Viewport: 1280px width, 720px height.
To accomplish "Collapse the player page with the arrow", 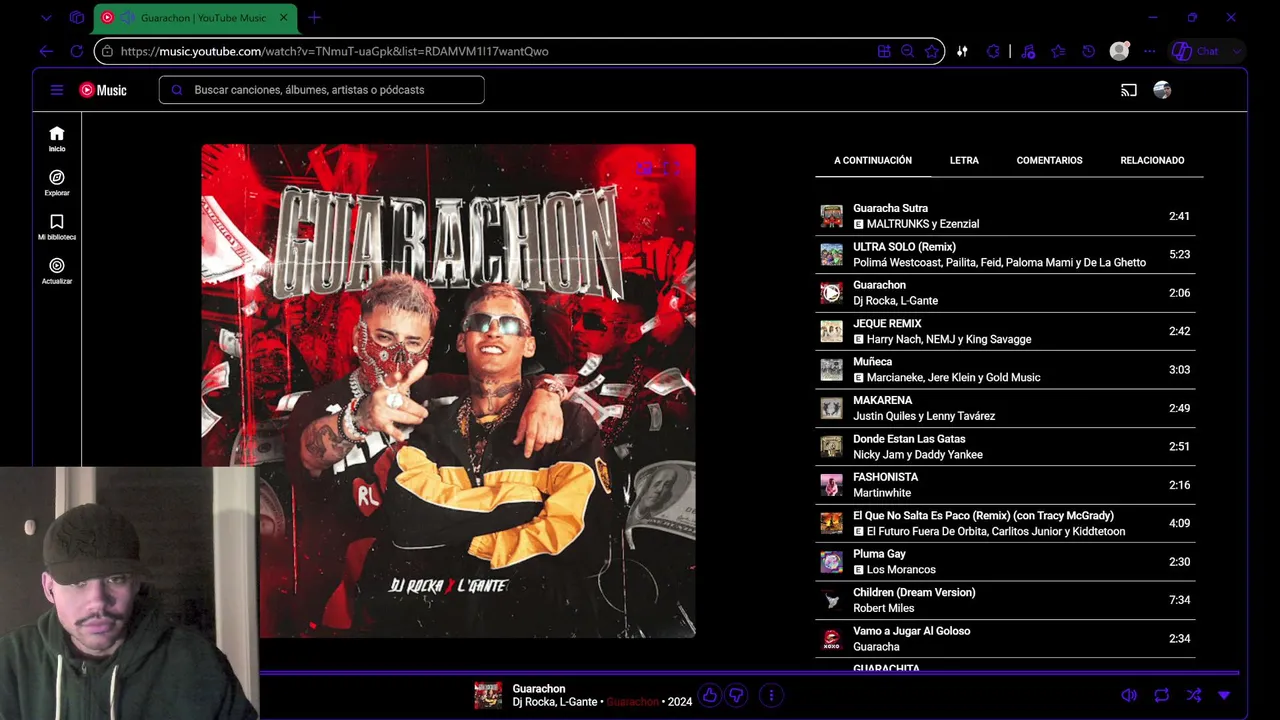I will [1224, 695].
